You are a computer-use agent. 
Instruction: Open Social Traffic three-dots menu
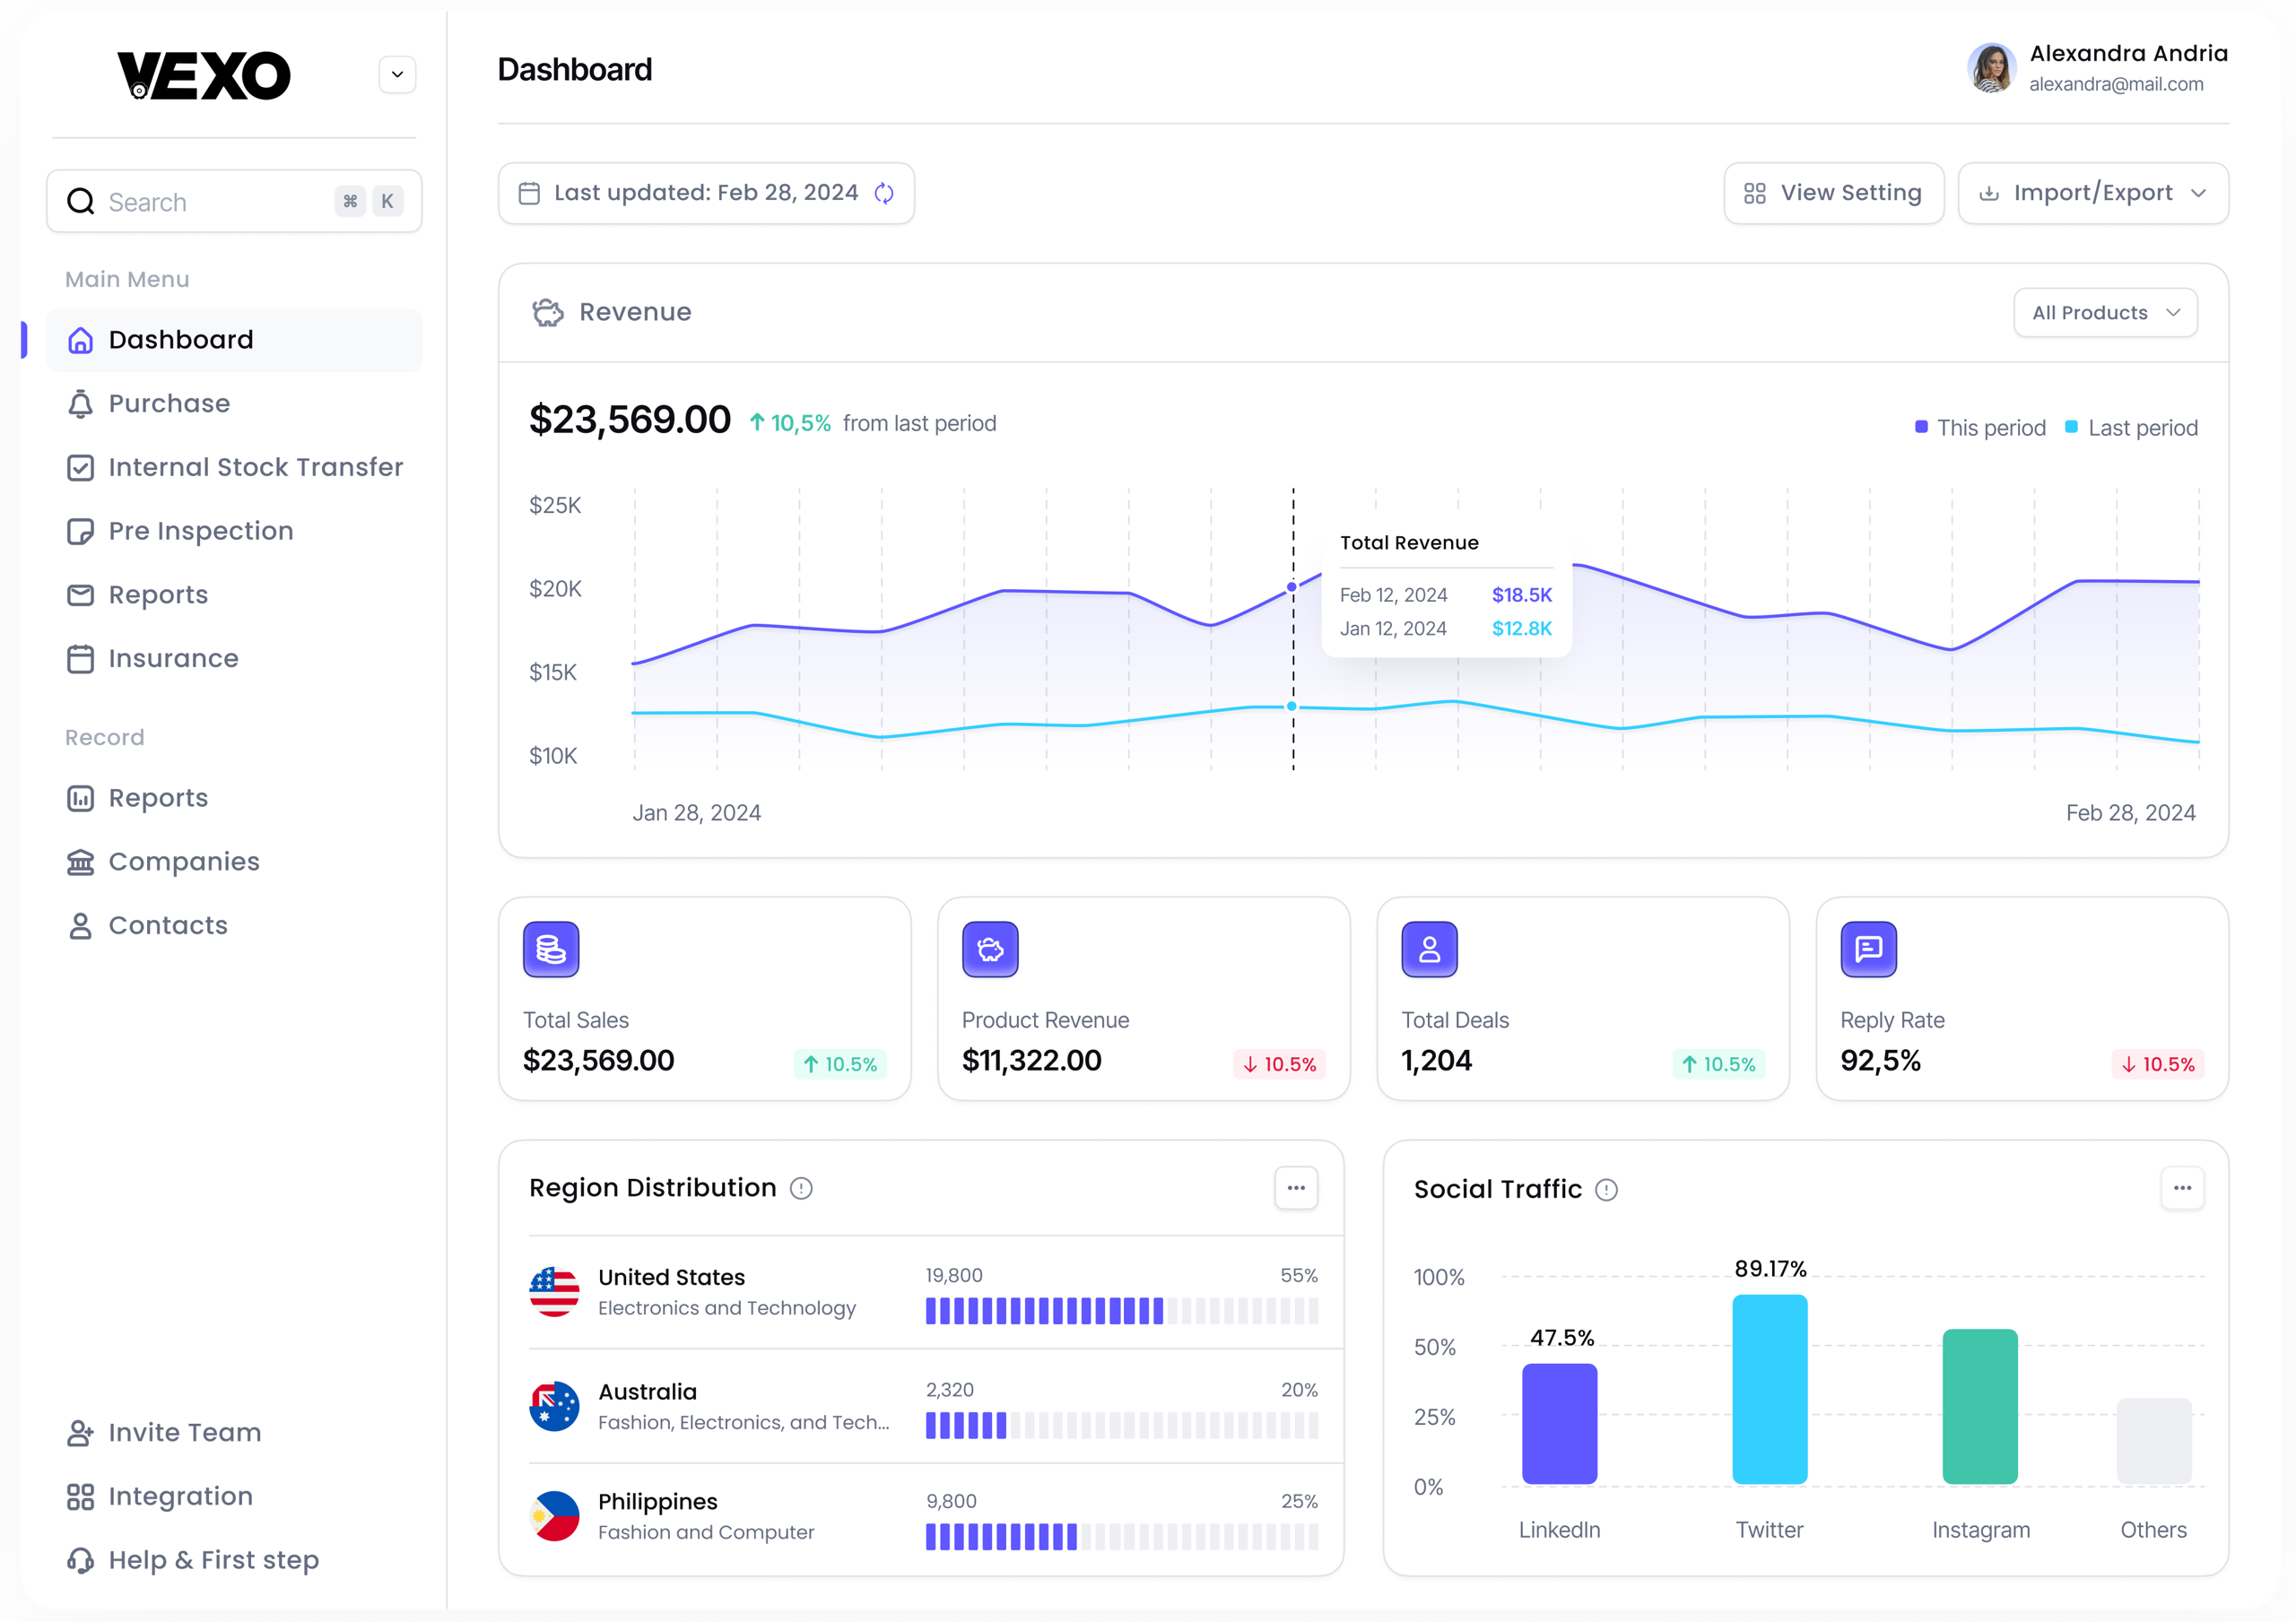(2181, 1188)
